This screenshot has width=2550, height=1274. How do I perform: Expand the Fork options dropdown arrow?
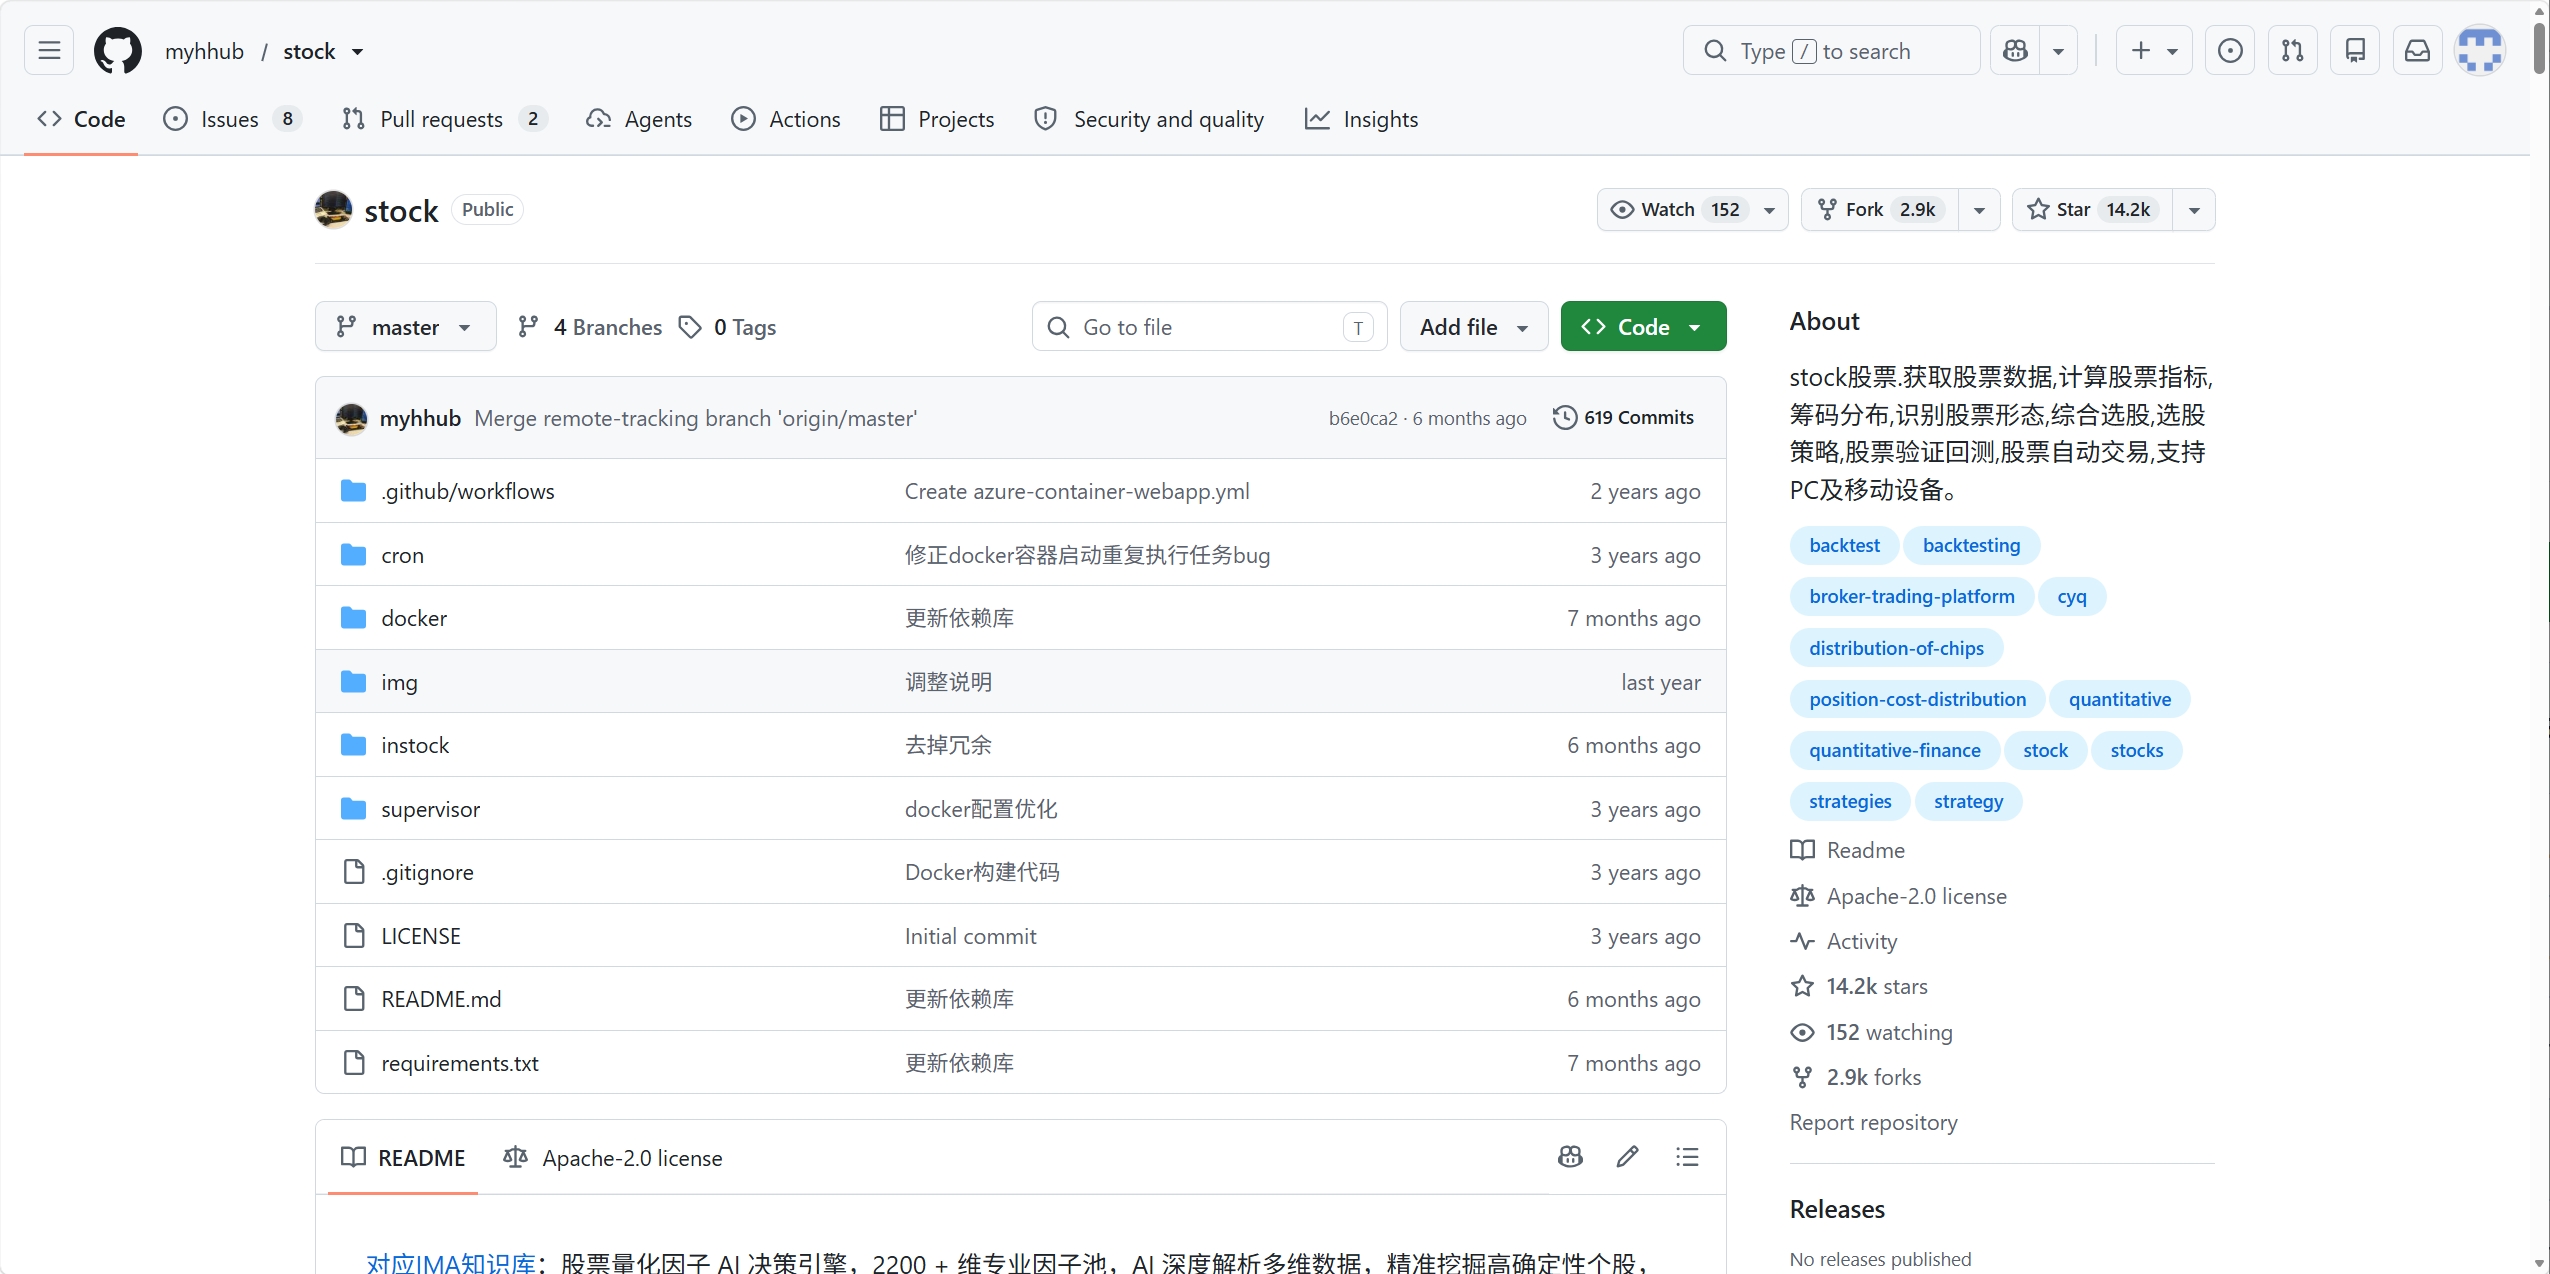pyautogui.click(x=1979, y=210)
